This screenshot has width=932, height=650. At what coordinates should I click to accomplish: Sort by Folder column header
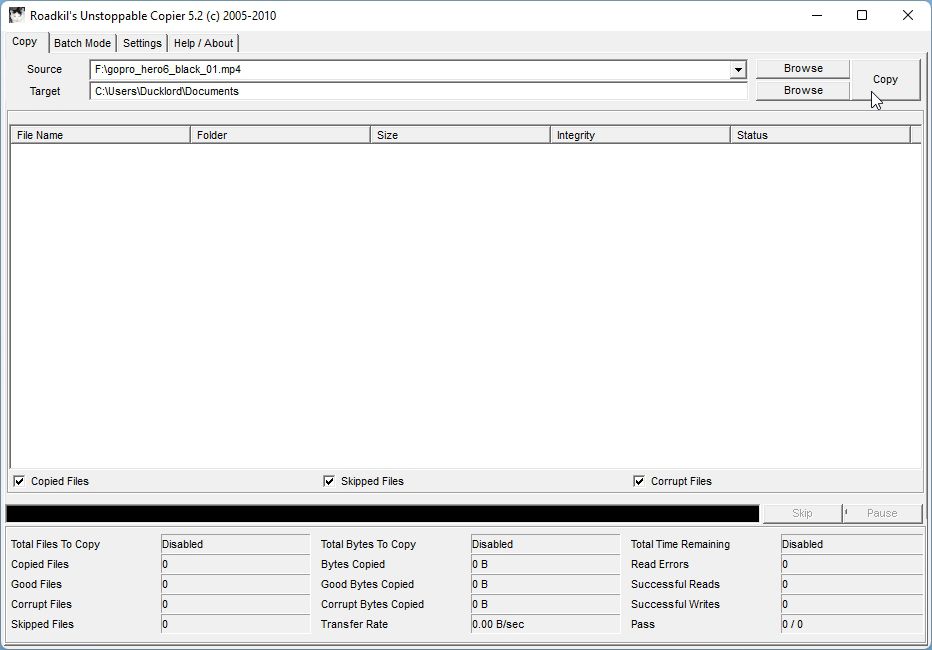[x=280, y=135]
